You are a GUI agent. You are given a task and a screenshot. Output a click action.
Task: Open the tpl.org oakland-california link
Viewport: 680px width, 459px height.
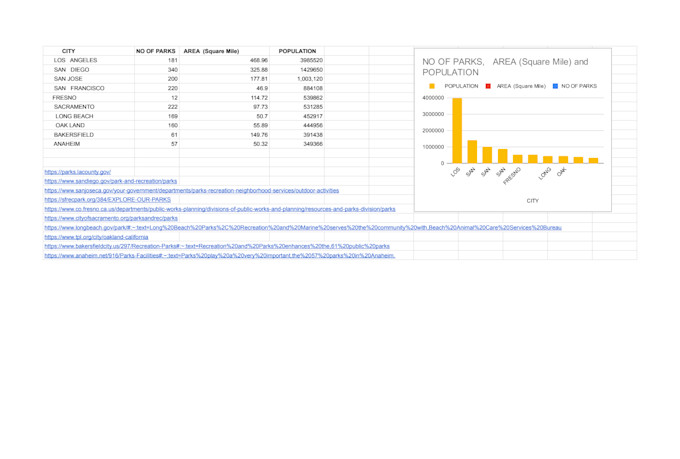pos(96,237)
